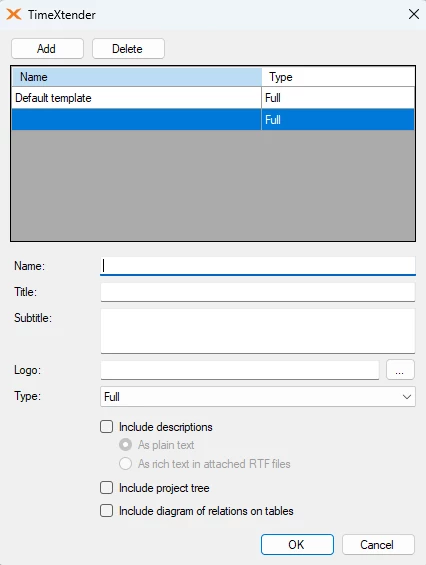Add a new template

(47, 49)
